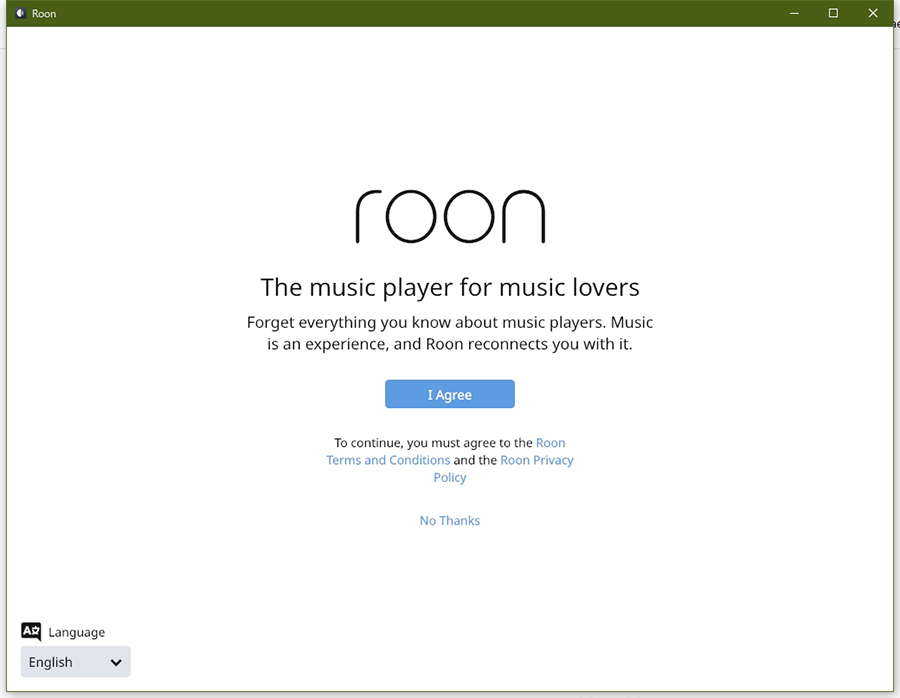Maximize the Roon window
The width and height of the screenshot is (900, 698).
(833, 13)
